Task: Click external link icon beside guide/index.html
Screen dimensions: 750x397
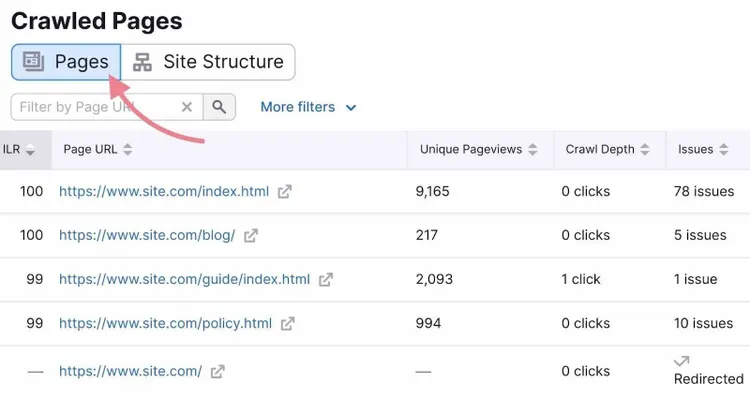Action: point(326,279)
